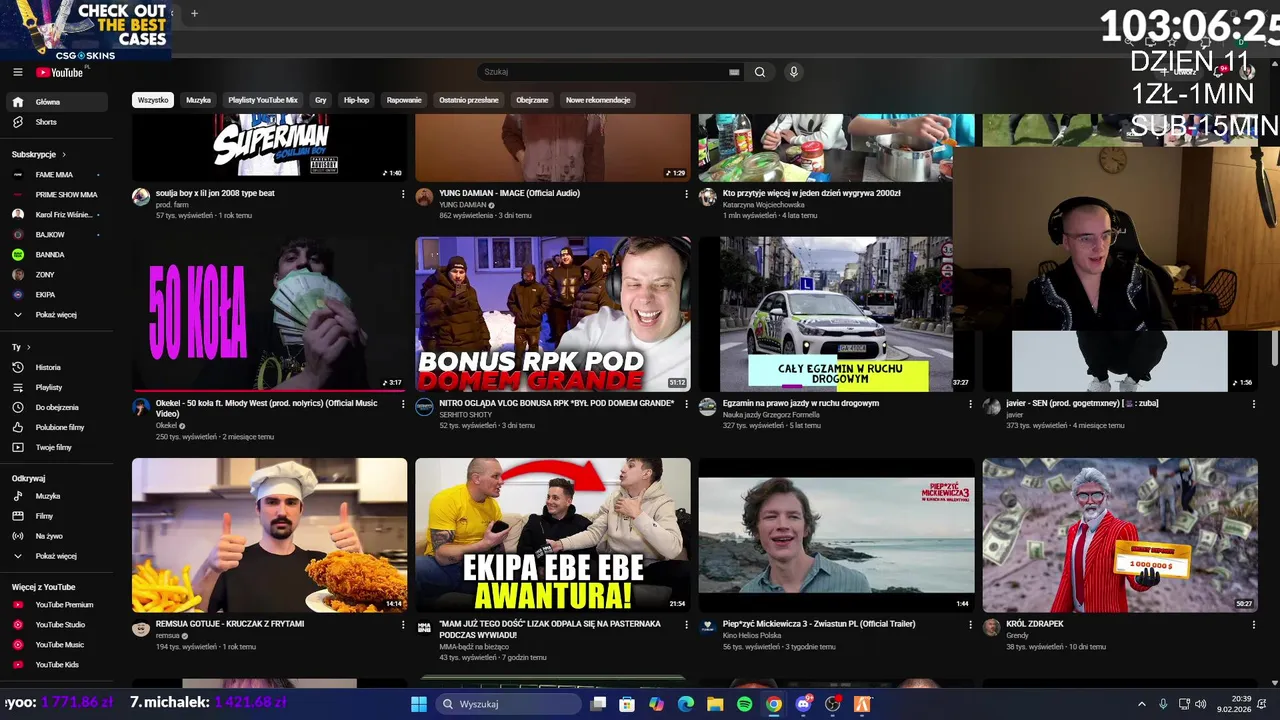Open options menu for KRÓL ZDRAPEK video
The width and height of the screenshot is (1280, 720).
[1253, 624]
